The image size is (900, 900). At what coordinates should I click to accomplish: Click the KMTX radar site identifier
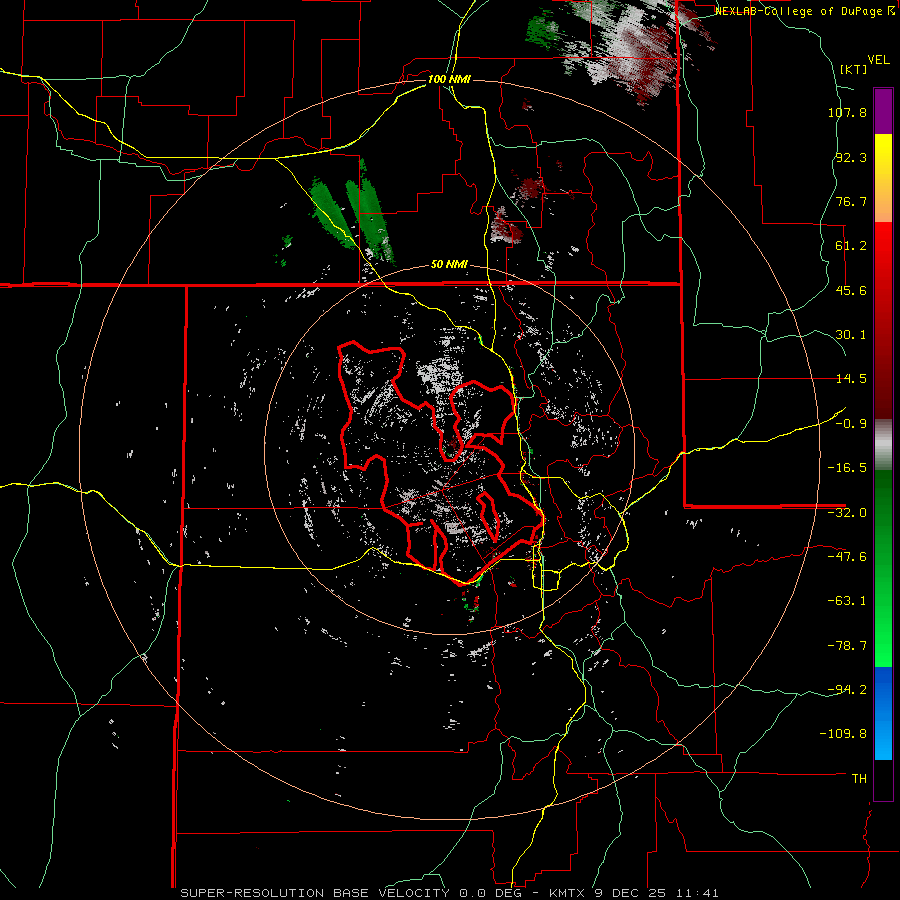567,893
